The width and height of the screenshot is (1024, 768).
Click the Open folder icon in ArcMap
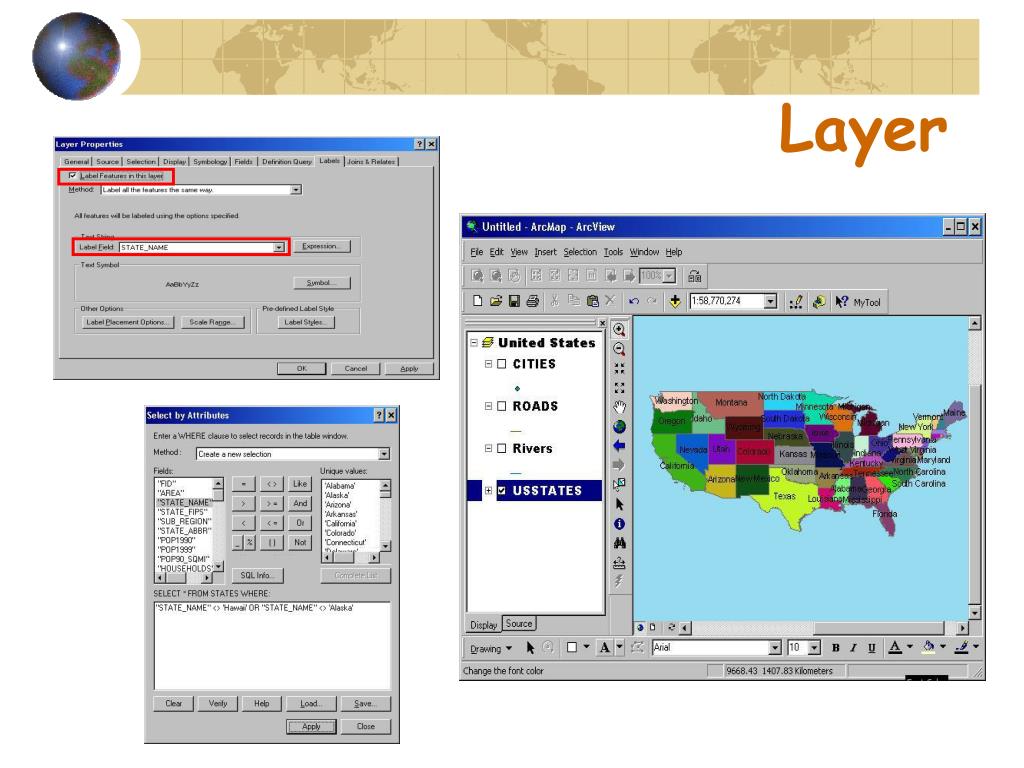click(496, 301)
